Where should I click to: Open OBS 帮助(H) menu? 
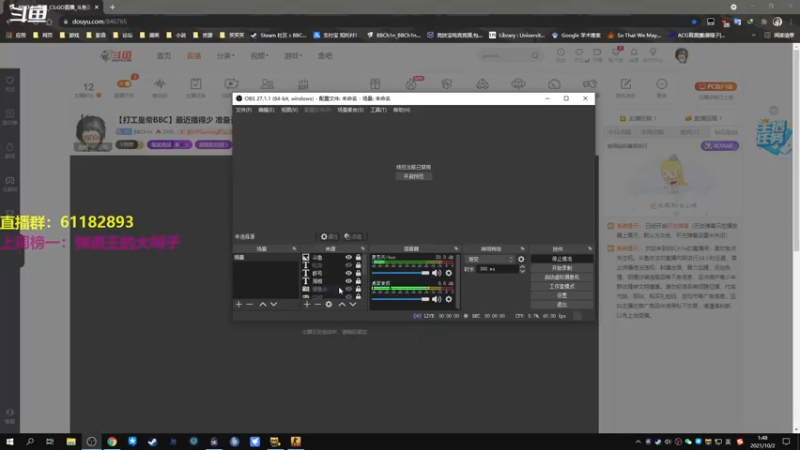point(402,110)
